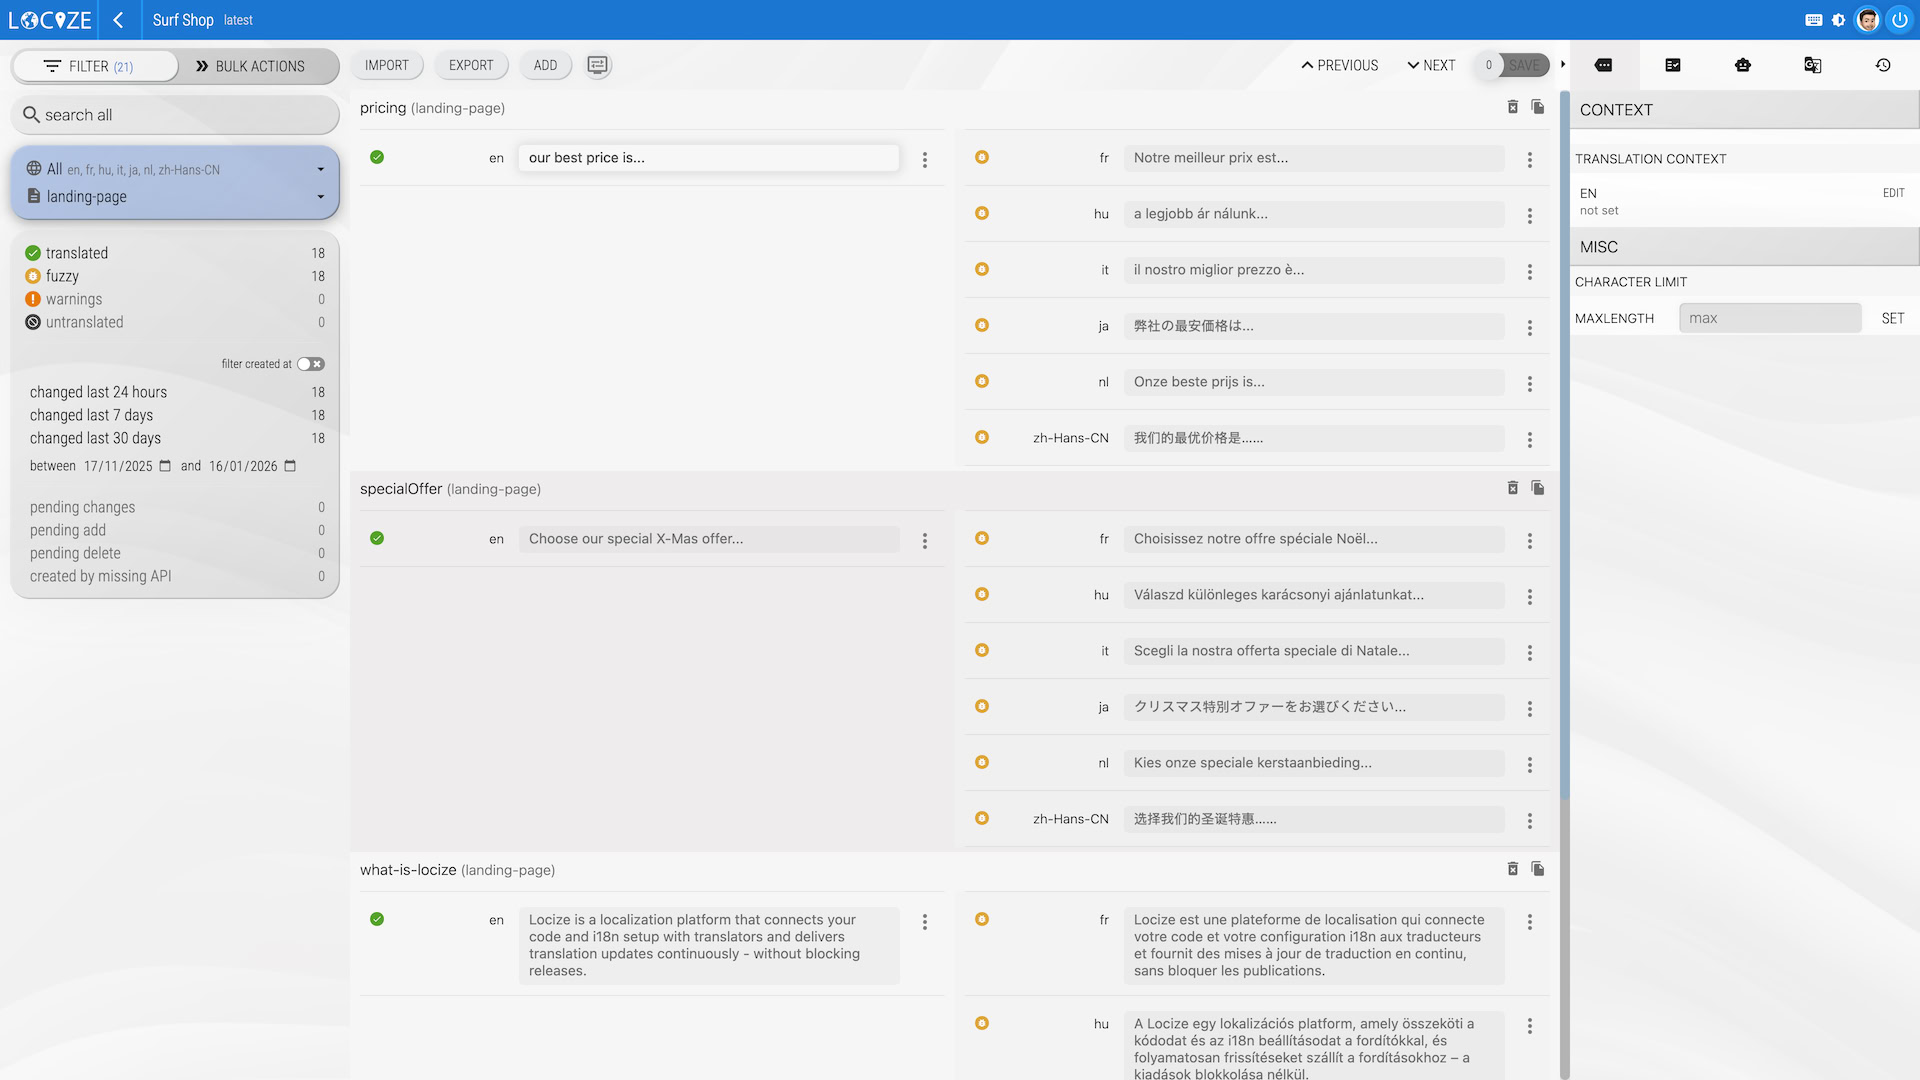Expand the landing-page namespace dropdown

tap(320, 197)
